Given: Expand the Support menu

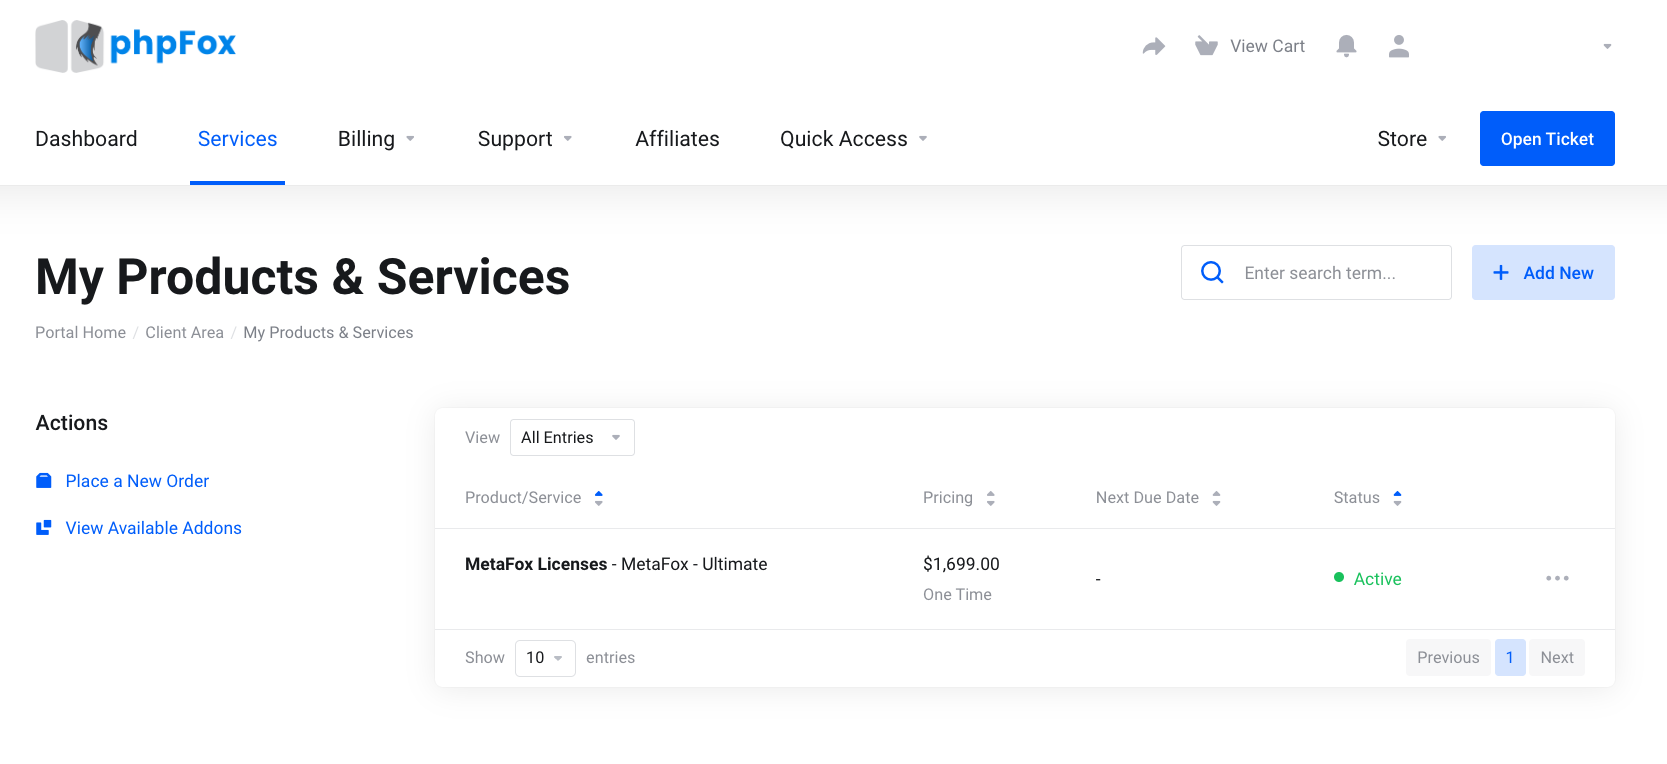Looking at the screenshot, I should click(x=526, y=139).
